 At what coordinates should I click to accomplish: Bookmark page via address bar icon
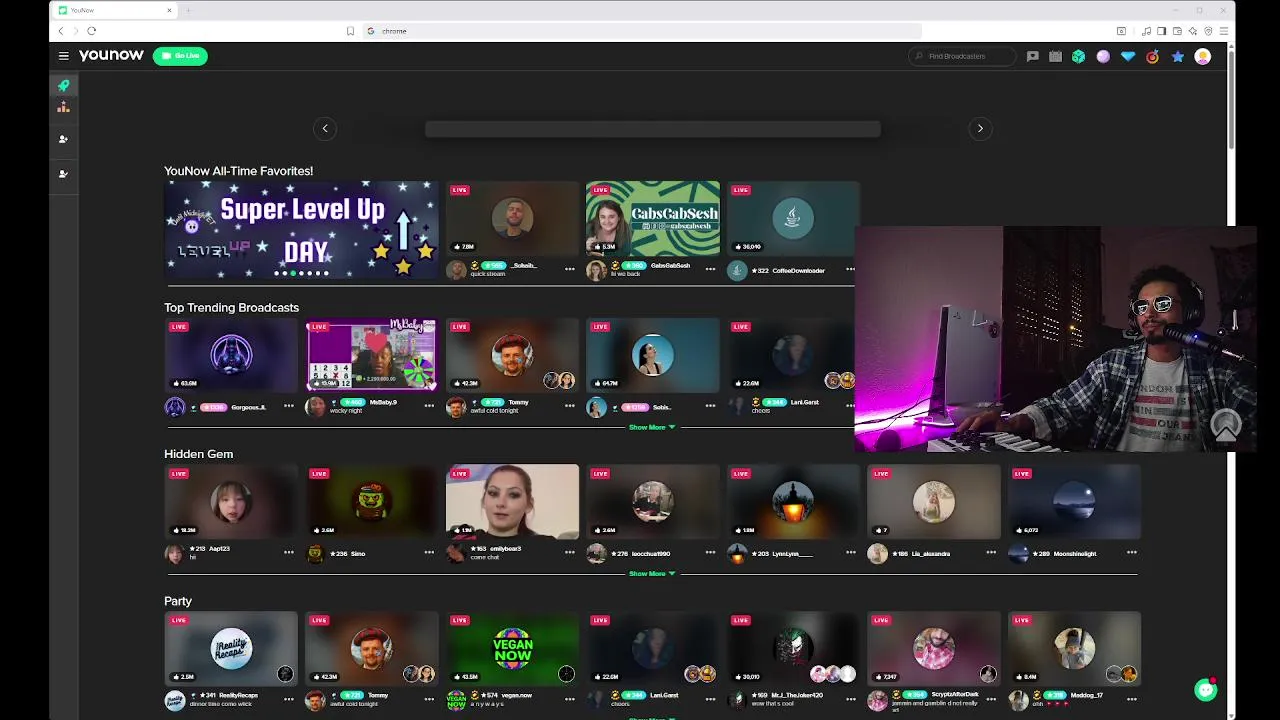coord(350,31)
